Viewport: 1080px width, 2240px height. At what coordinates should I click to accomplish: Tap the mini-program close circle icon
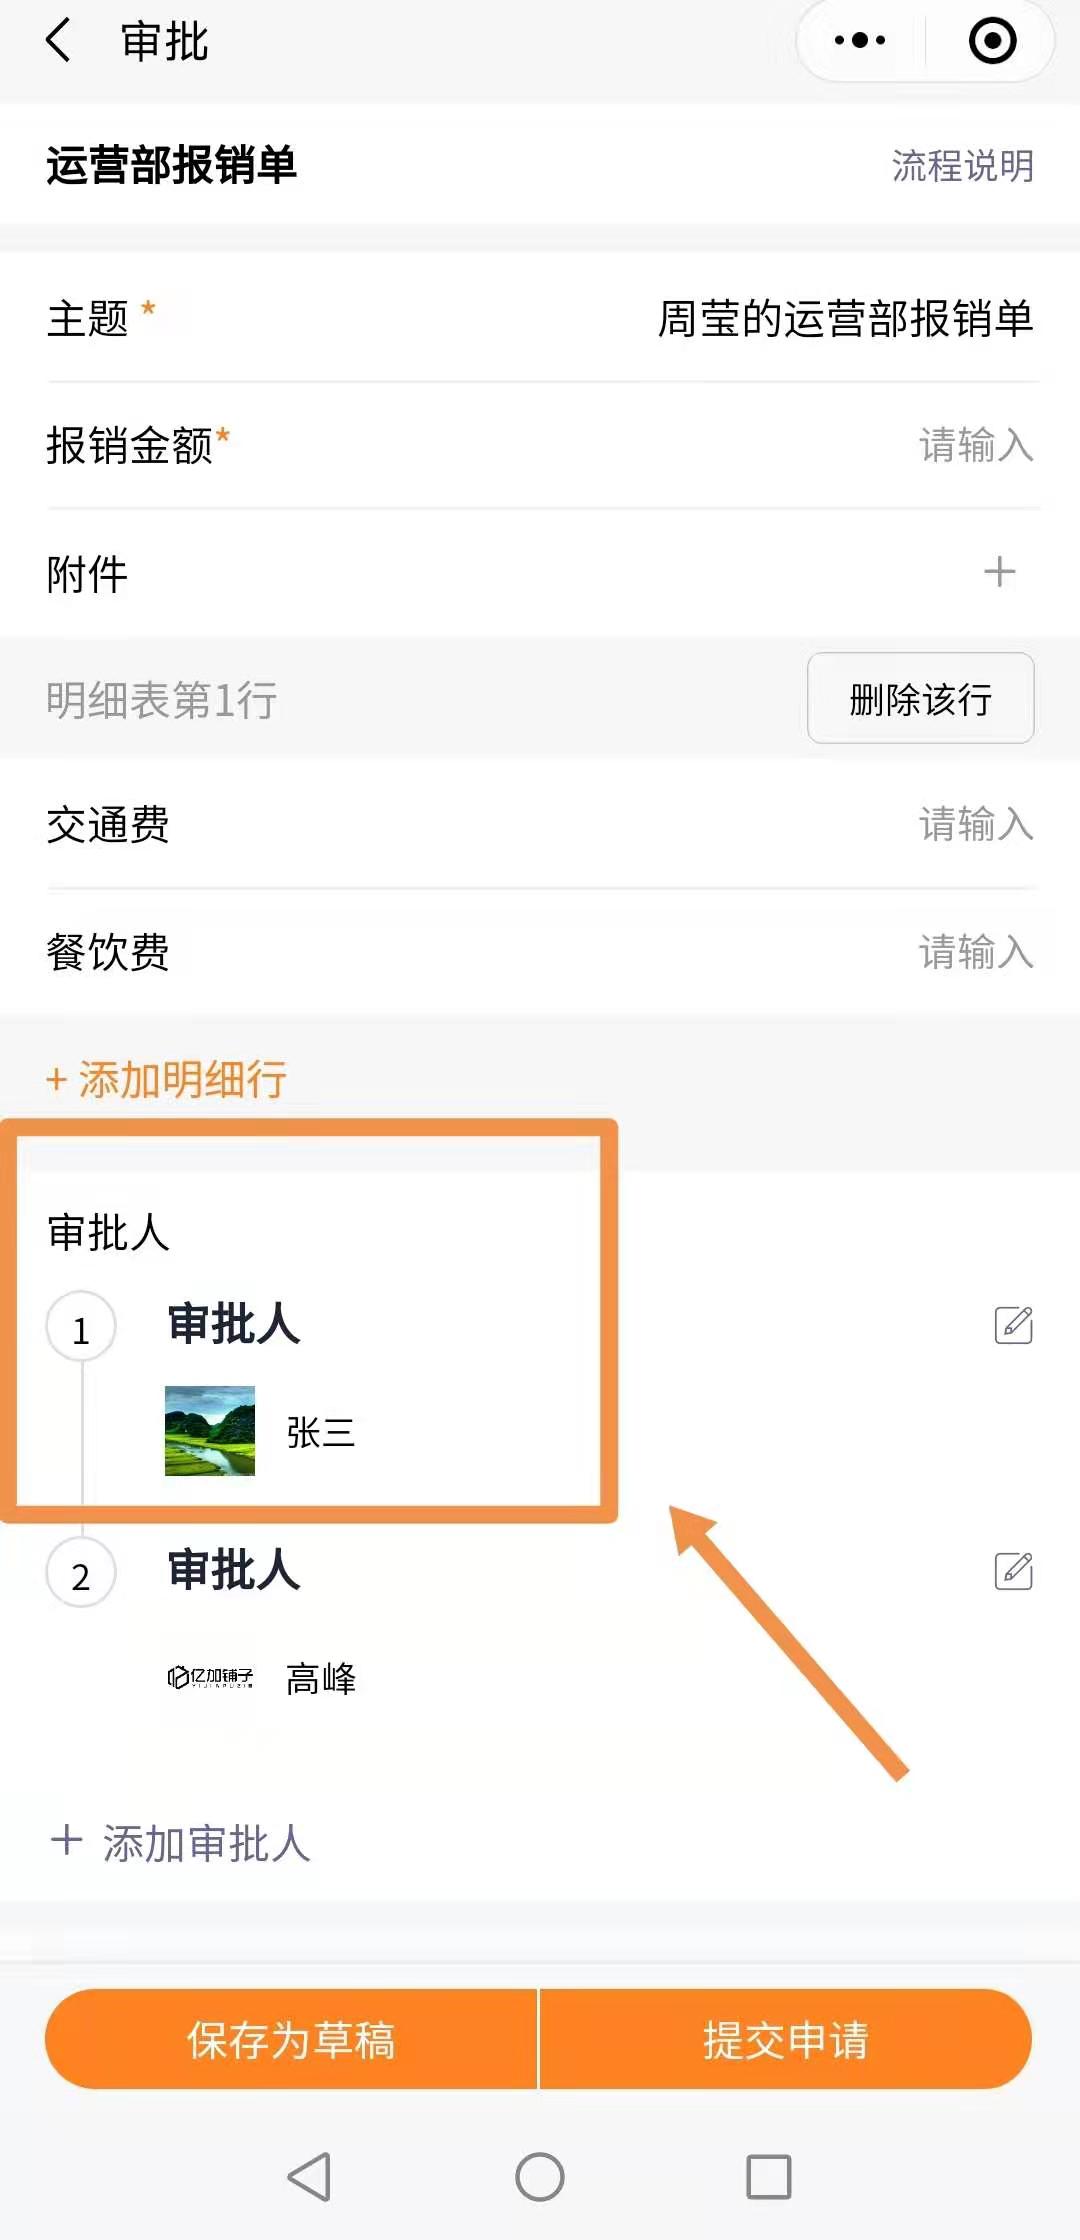(x=992, y=41)
